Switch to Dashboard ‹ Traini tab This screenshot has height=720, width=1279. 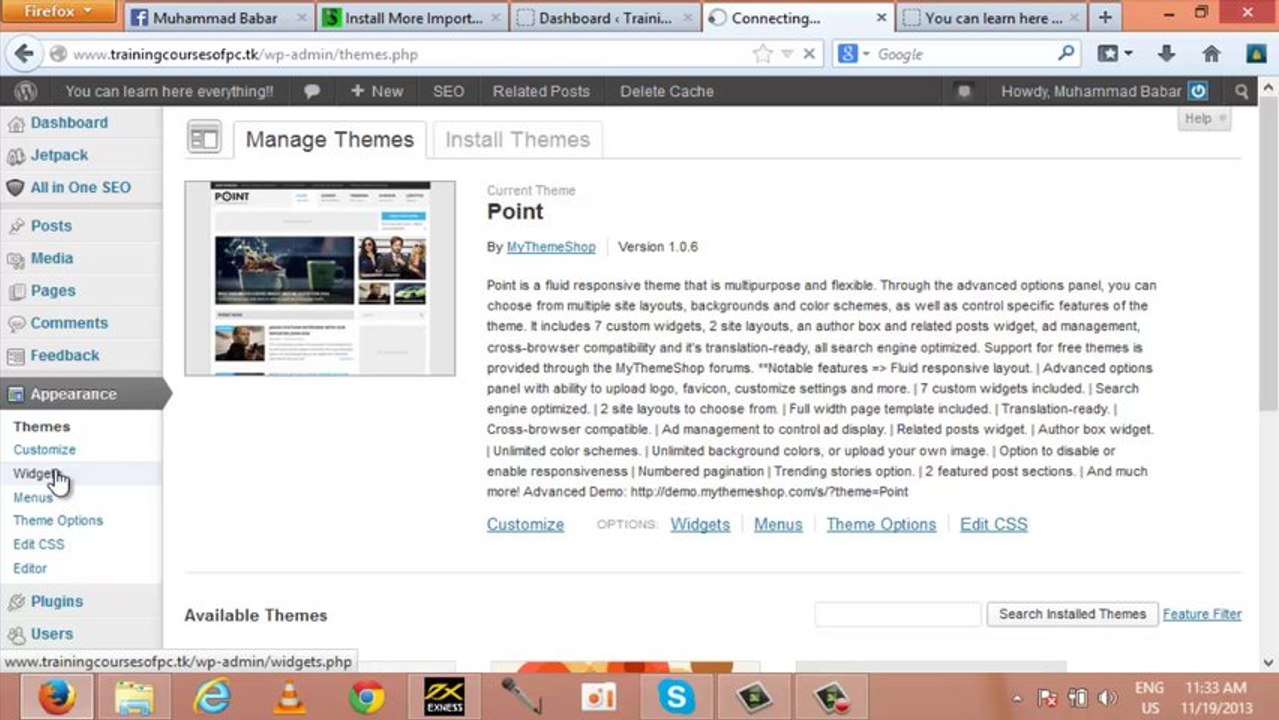pos(604,18)
